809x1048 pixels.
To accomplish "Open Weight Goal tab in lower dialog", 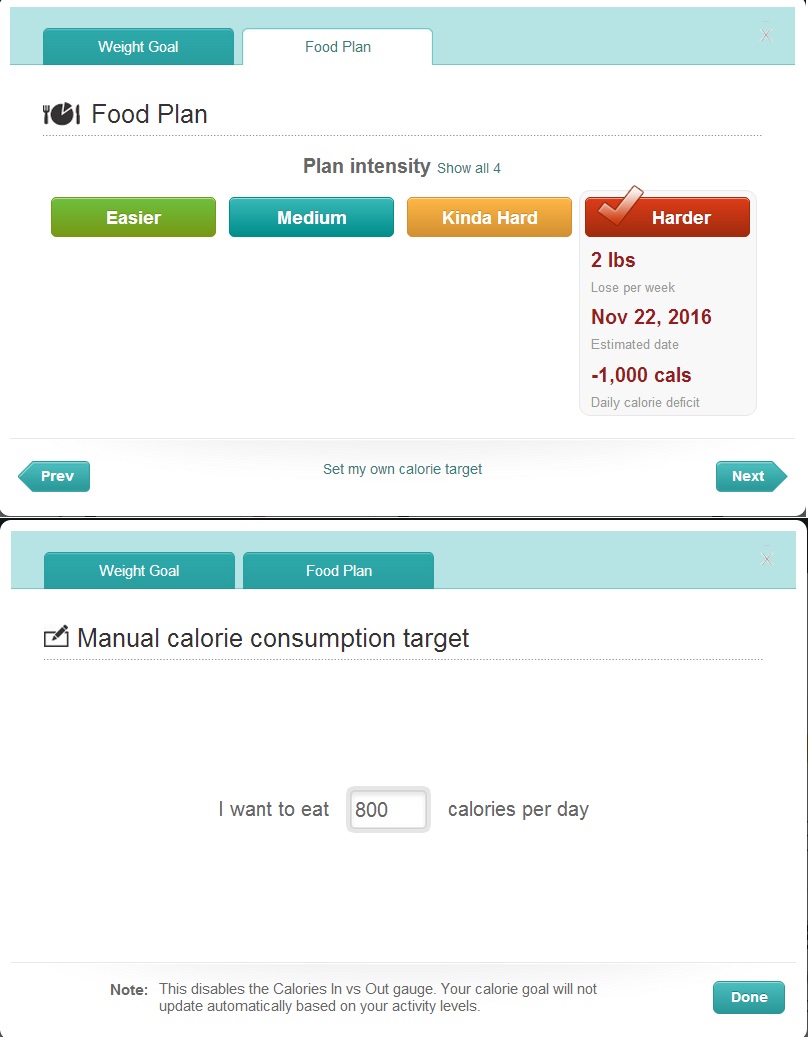I will pyautogui.click(x=139, y=571).
